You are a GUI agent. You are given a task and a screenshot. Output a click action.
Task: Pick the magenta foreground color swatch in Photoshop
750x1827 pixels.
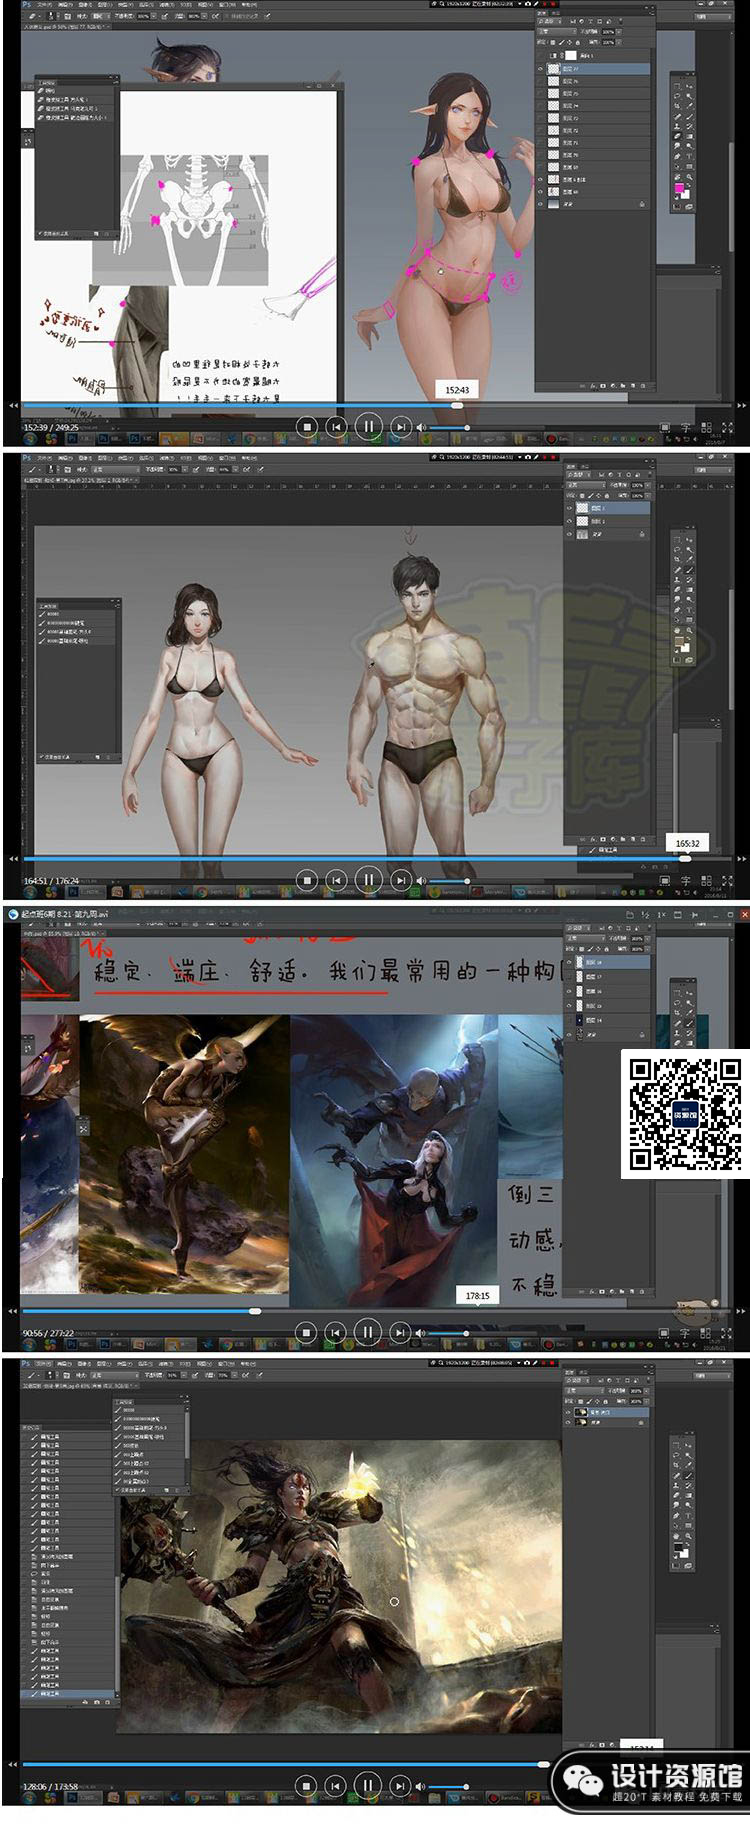point(679,188)
